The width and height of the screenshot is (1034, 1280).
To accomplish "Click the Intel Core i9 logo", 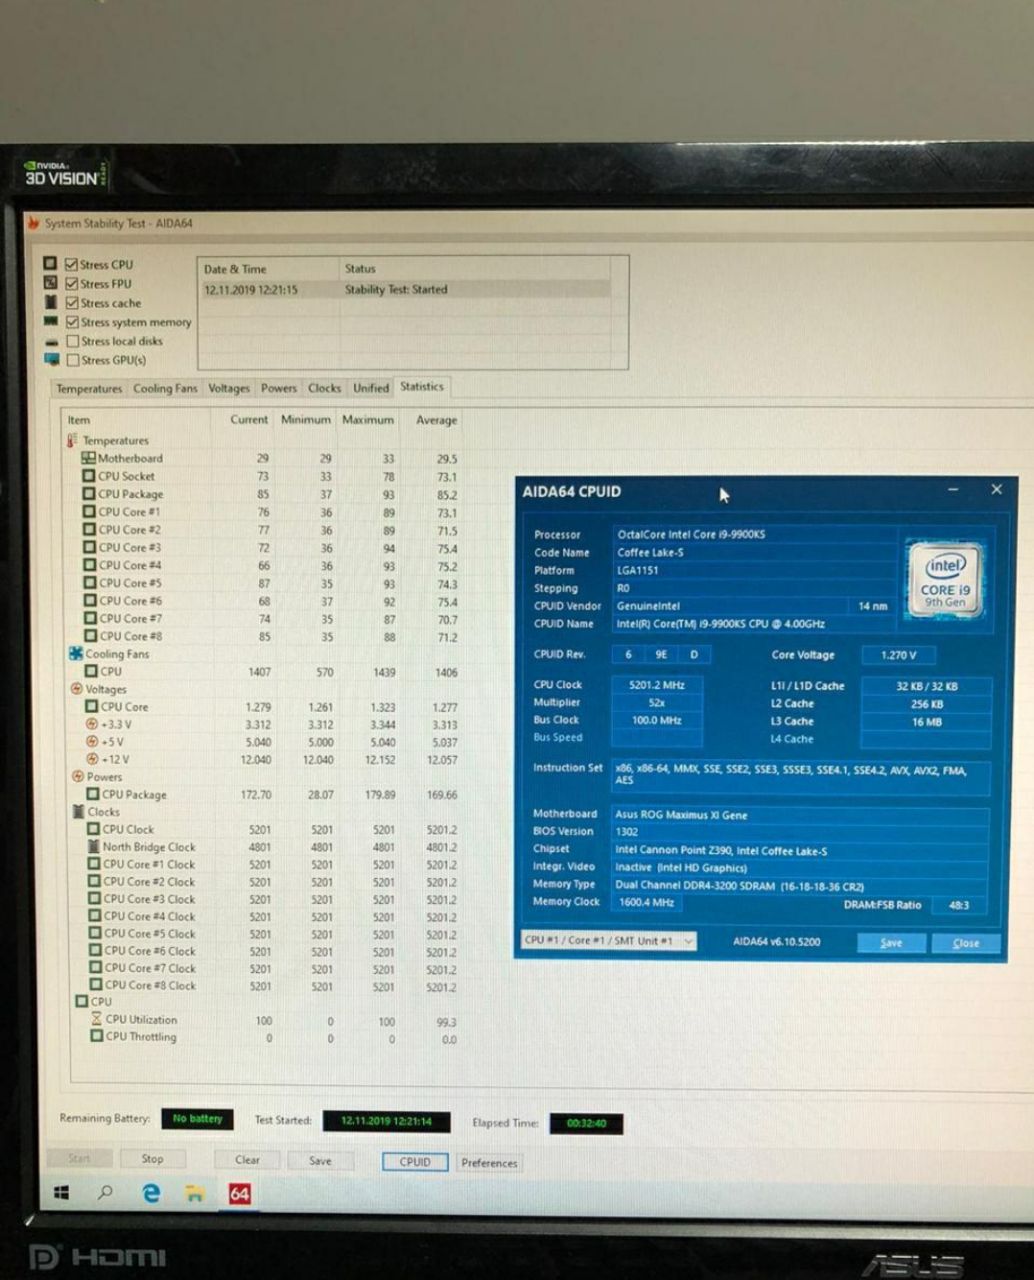I will pyautogui.click(x=945, y=582).
